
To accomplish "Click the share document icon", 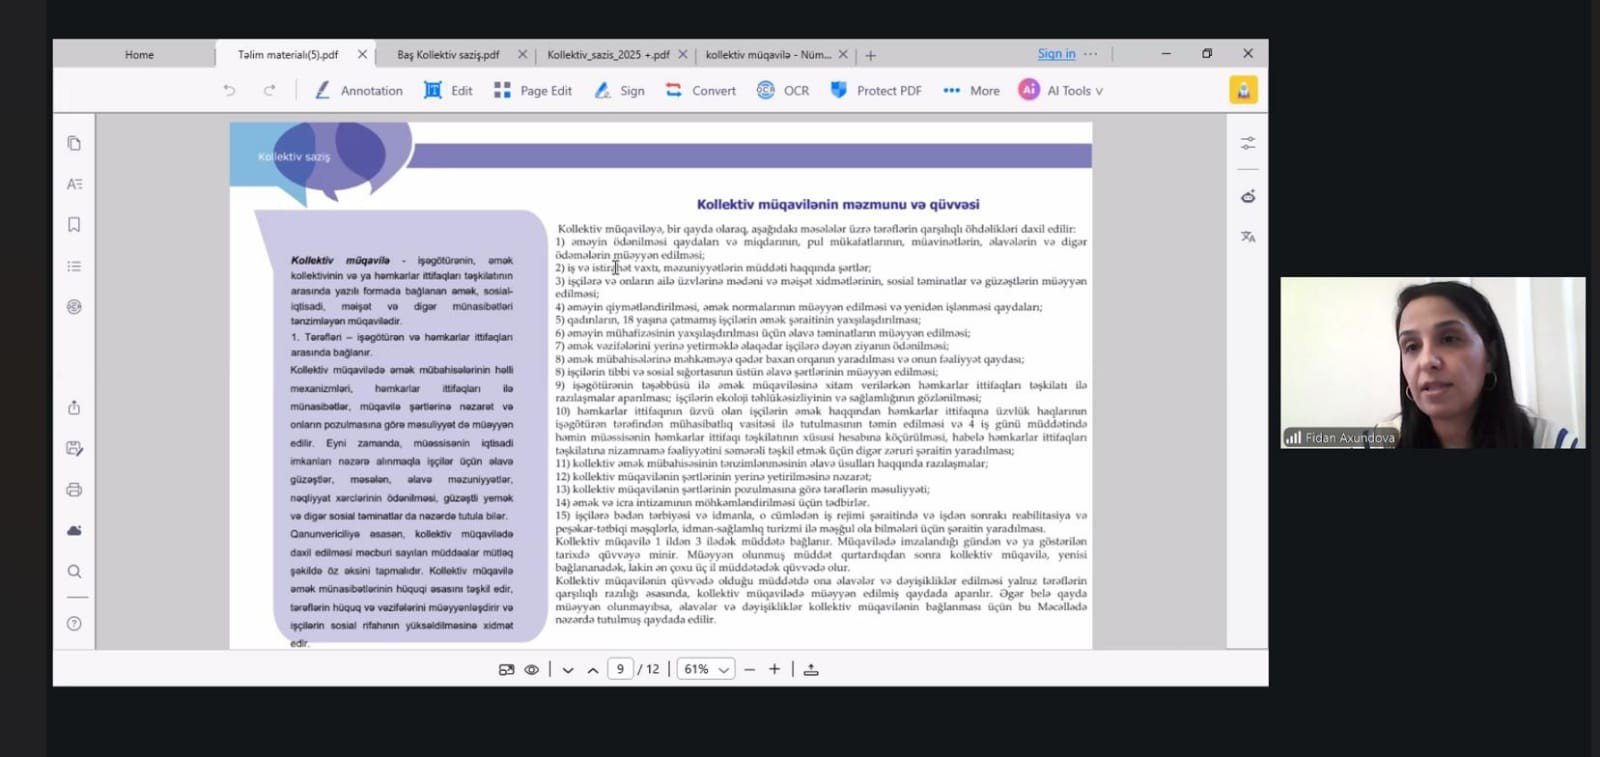I will pos(74,408).
